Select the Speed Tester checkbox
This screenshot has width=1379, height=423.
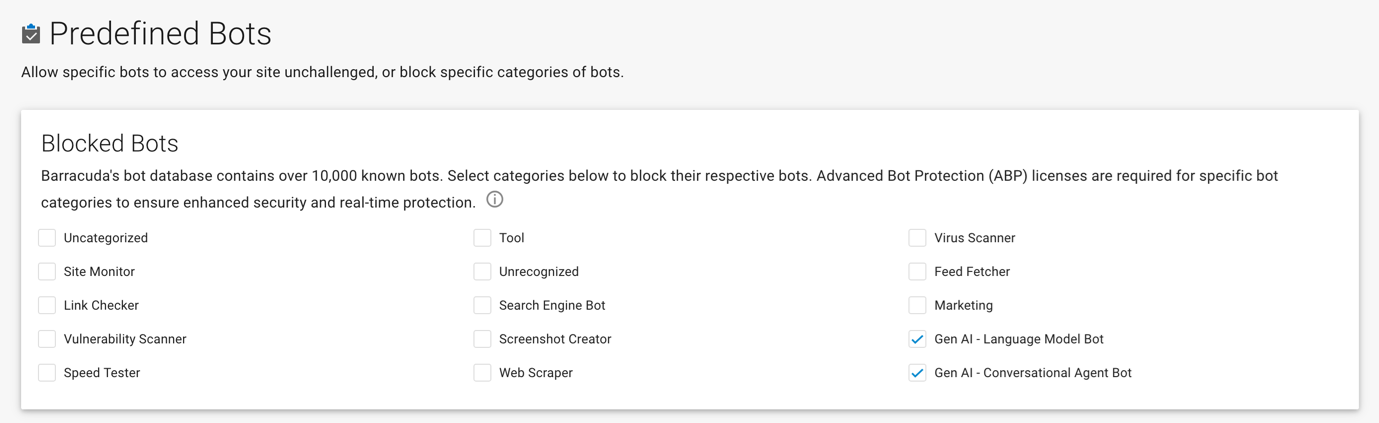47,373
